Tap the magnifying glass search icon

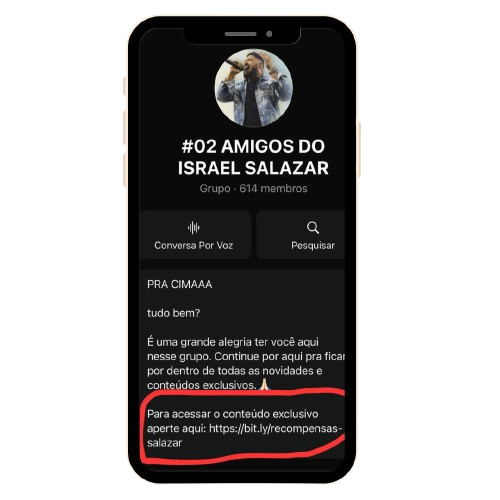pos(313,228)
